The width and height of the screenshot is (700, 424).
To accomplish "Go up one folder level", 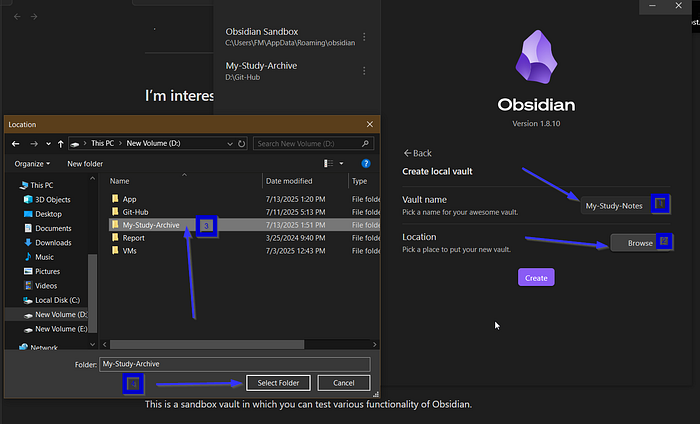I will pyautogui.click(x=61, y=144).
